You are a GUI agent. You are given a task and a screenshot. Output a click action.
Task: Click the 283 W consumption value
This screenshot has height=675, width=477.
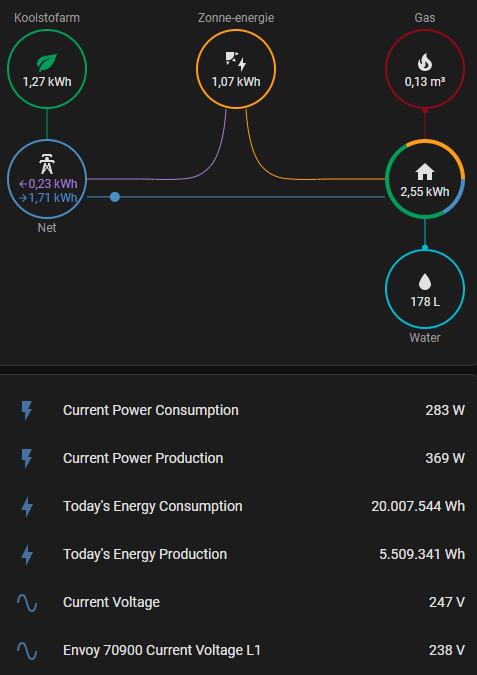coord(445,410)
